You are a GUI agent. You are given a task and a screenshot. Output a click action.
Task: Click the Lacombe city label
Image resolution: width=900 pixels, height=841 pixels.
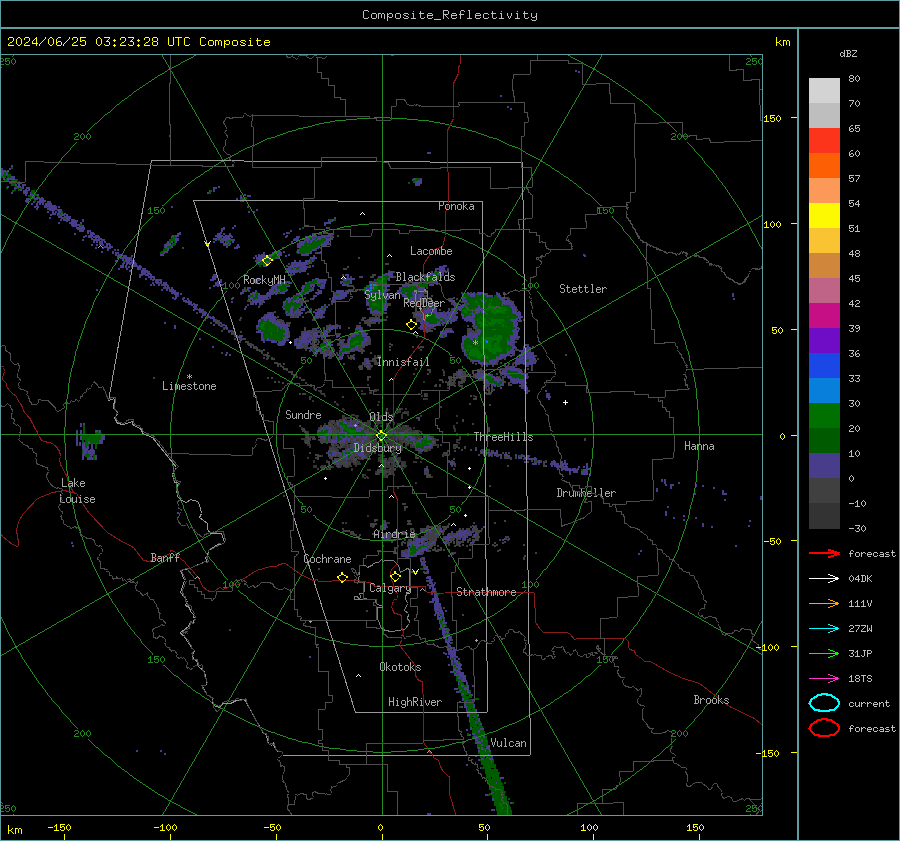[x=431, y=251]
